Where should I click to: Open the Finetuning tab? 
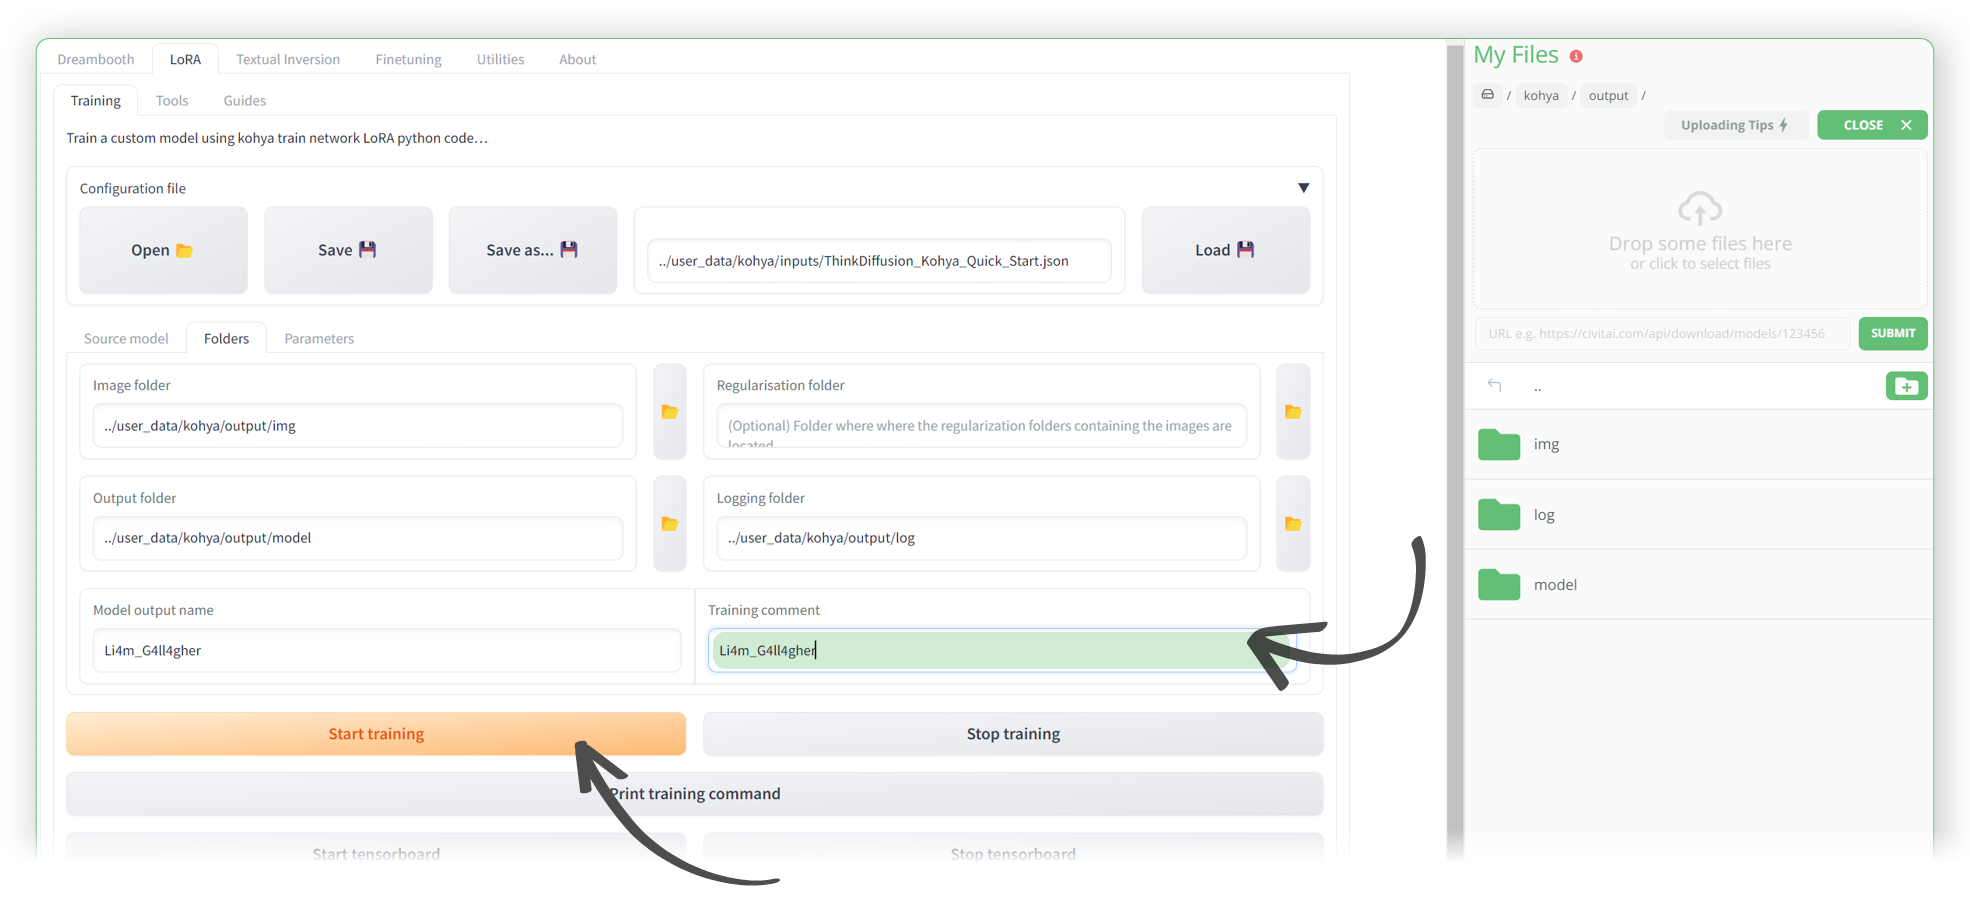coord(408,59)
